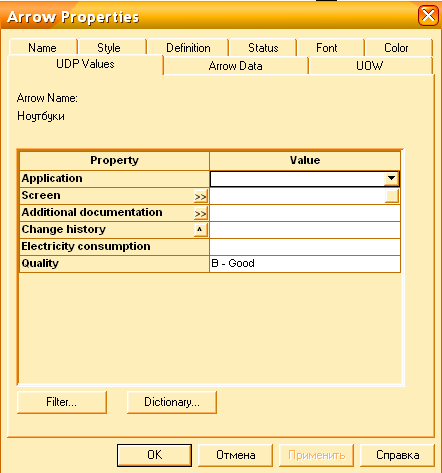Open help with the Справка button
This screenshot has width=442, height=473.
[398, 455]
